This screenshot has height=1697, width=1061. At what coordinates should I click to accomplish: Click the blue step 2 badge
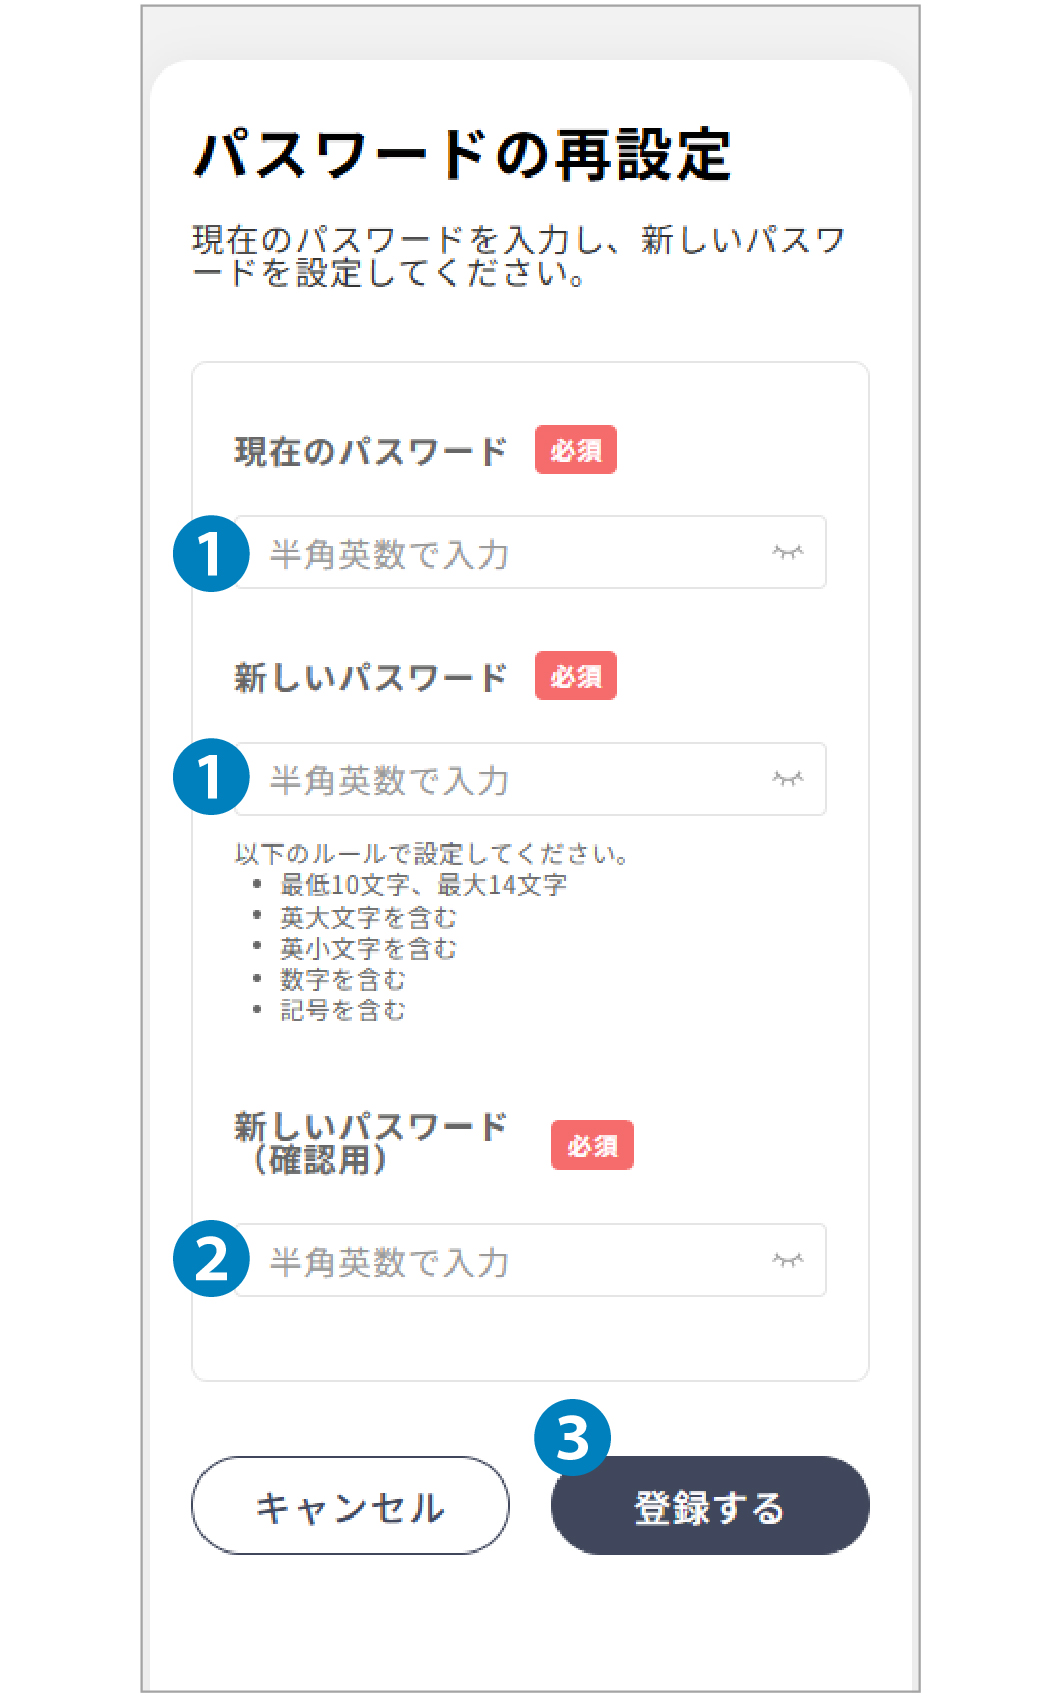click(211, 1259)
